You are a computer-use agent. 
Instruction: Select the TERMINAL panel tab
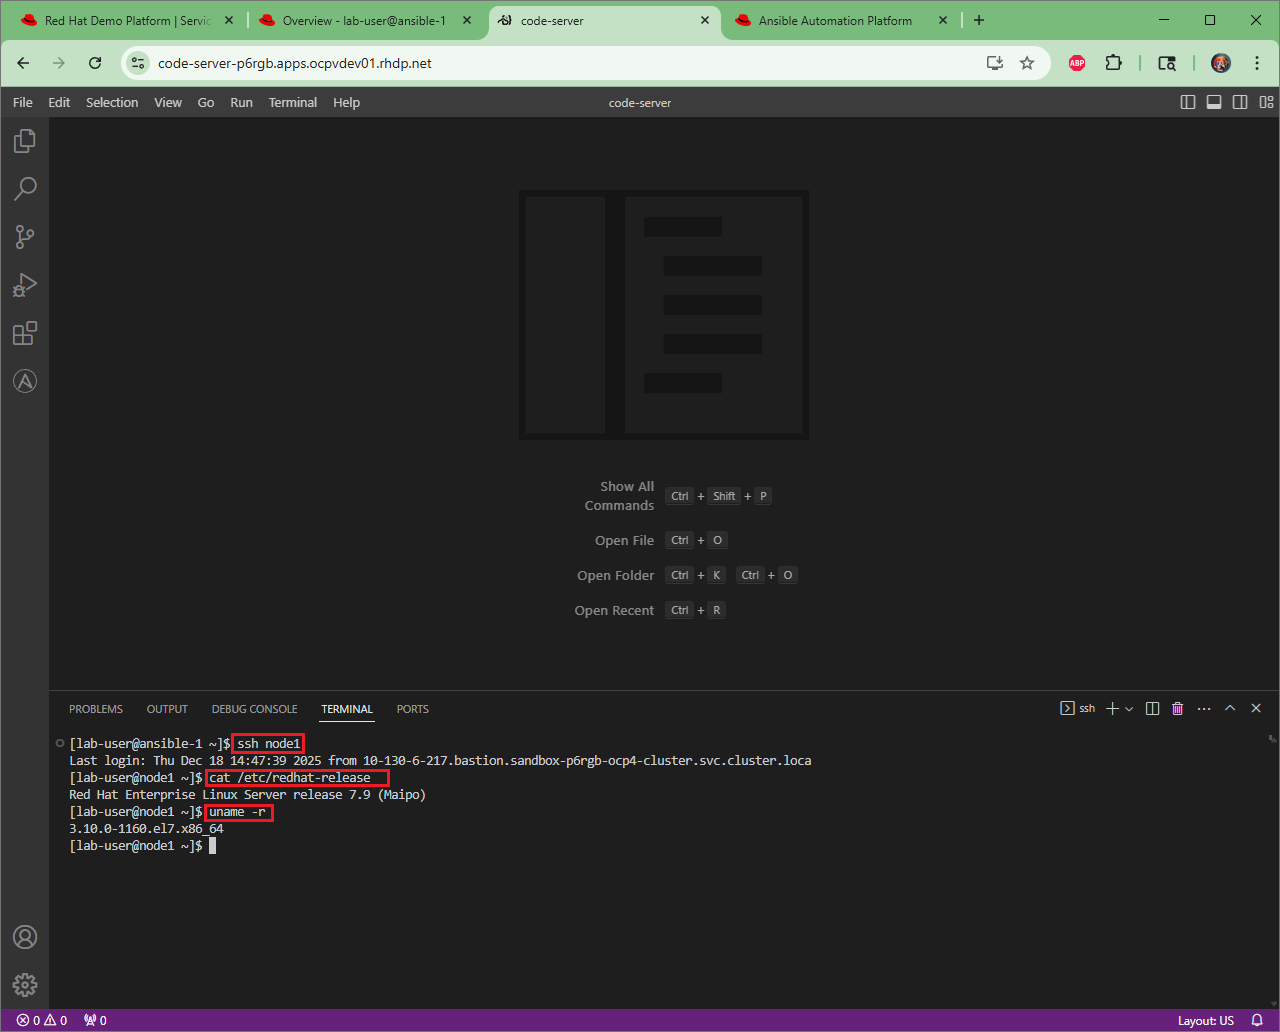[x=347, y=709]
